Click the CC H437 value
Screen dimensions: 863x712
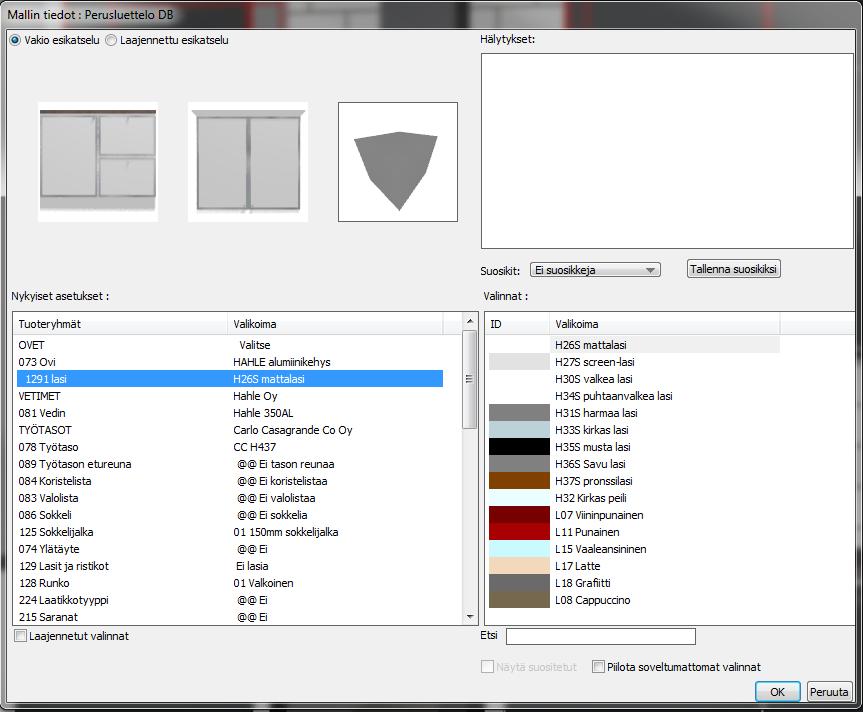tap(254, 447)
